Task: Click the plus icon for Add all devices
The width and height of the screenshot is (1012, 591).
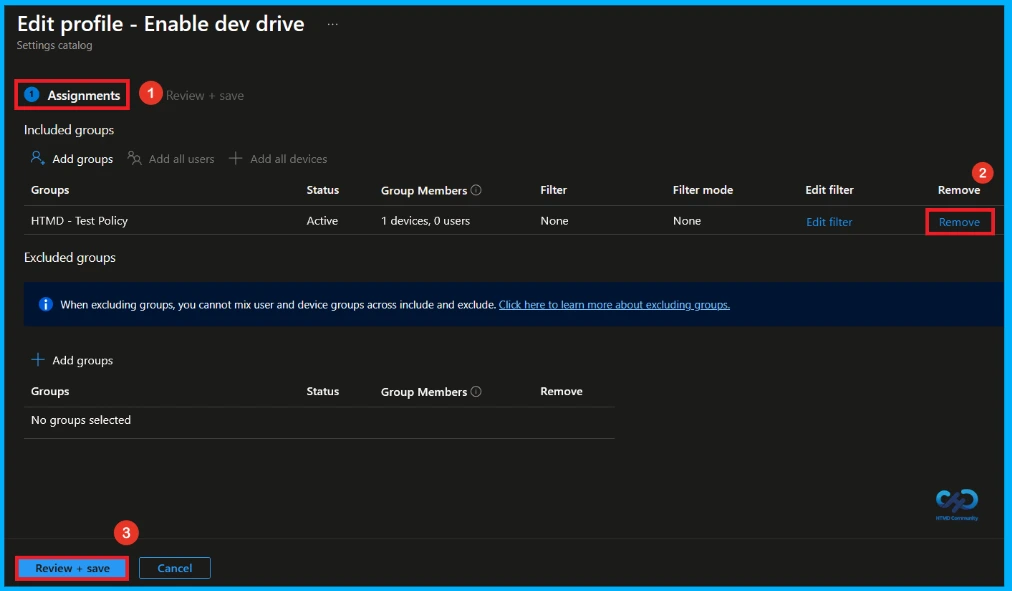Action: [236, 158]
